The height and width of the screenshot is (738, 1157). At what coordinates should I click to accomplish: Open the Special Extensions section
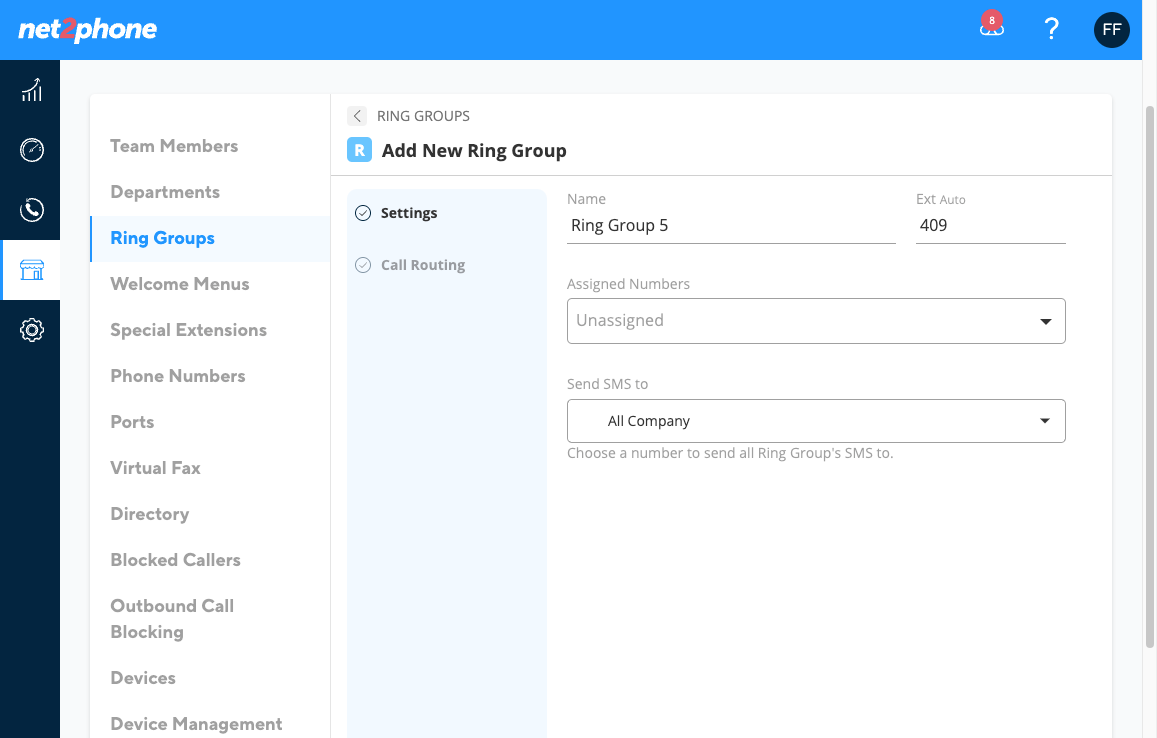pyautogui.click(x=189, y=330)
